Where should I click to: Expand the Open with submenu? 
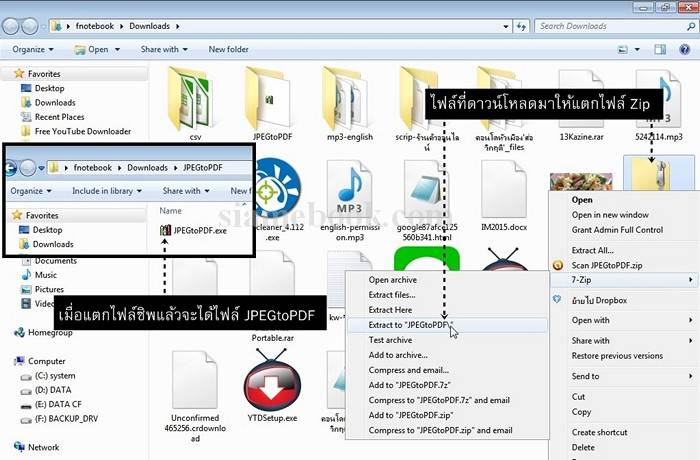pyautogui.click(x=624, y=320)
